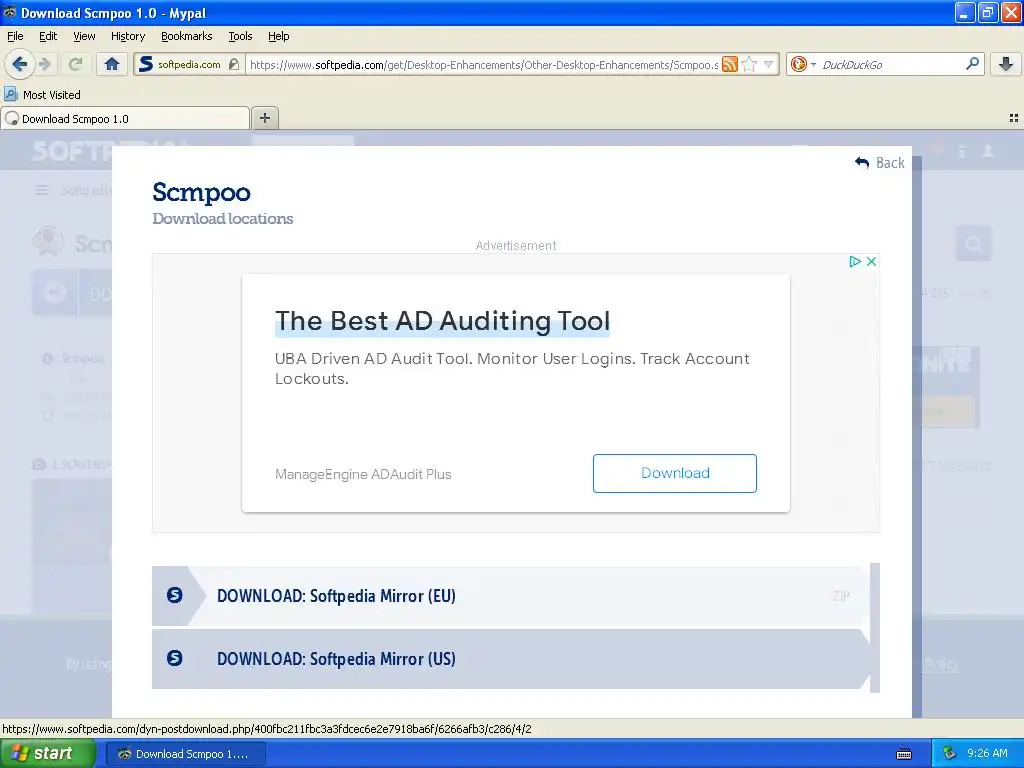Click the Scmpoo dialog heading
Screen dimensions: 1024x768
201,192
